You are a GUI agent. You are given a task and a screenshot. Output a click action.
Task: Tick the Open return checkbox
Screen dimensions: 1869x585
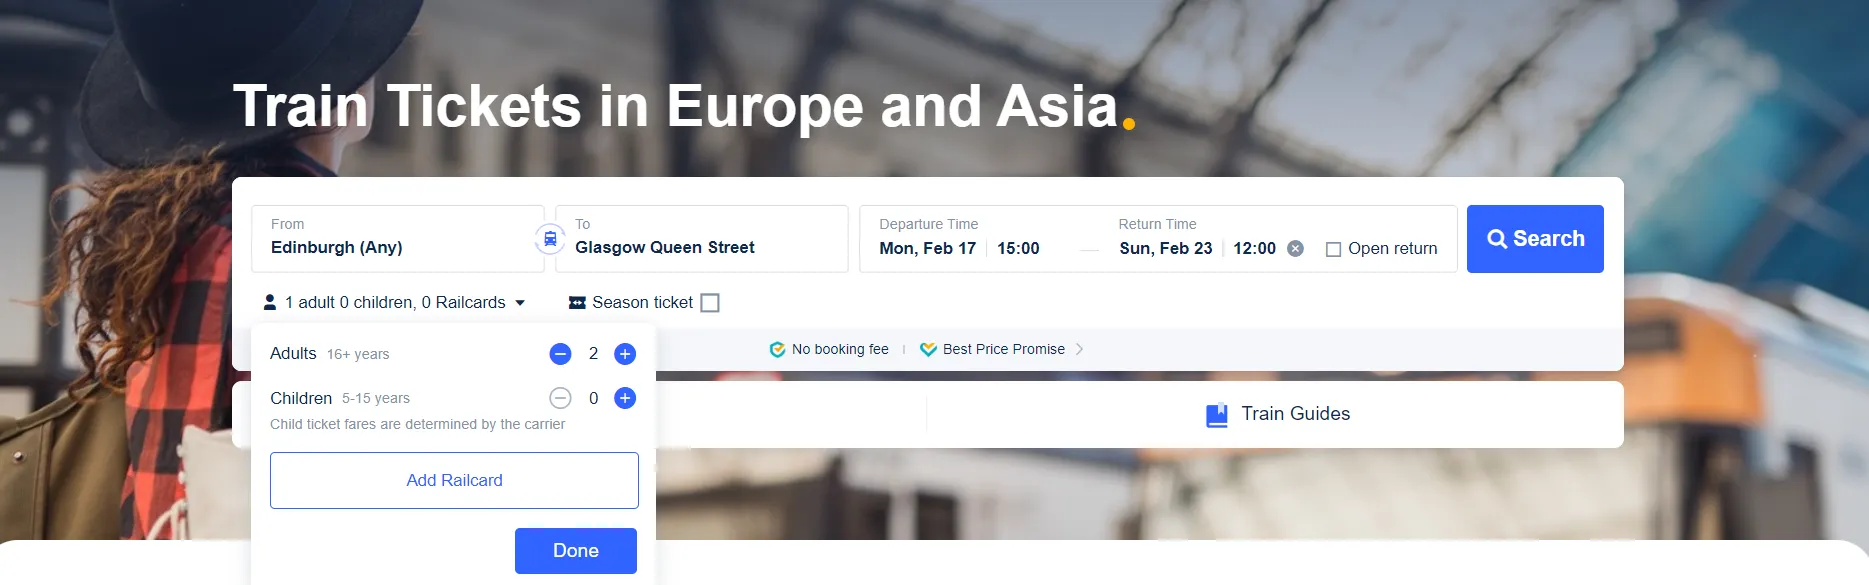pyautogui.click(x=1333, y=249)
